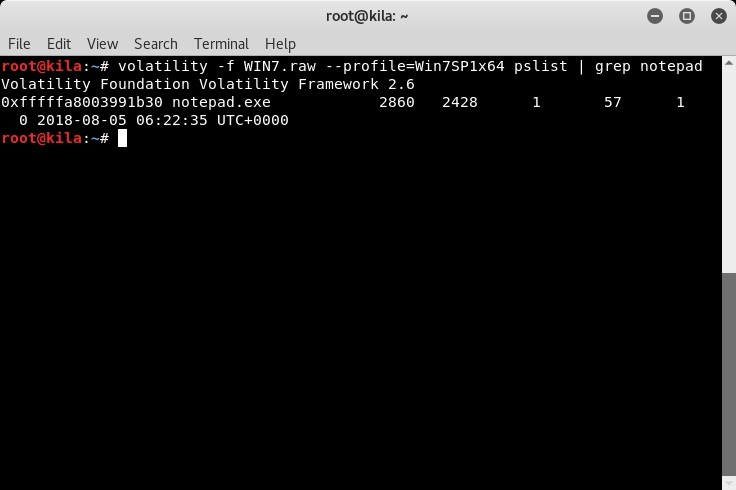
Task: Maximize the terminal window
Action: point(687,16)
